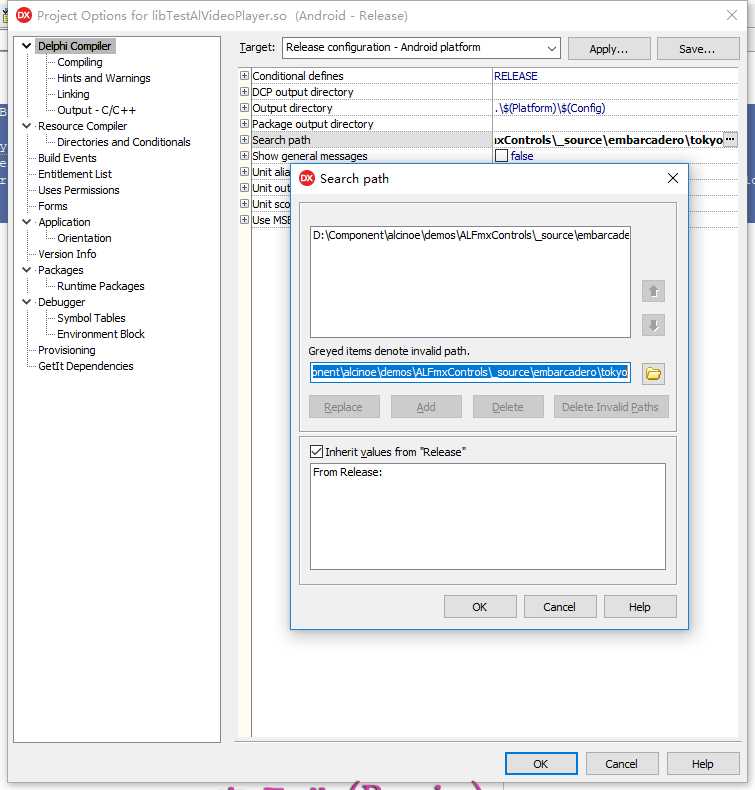Expand Package output directory row
755x790 pixels.
pos(244,123)
